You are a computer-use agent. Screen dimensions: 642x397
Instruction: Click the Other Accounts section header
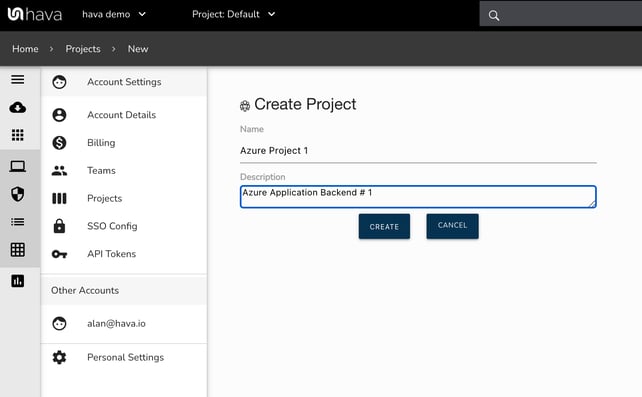coord(124,291)
